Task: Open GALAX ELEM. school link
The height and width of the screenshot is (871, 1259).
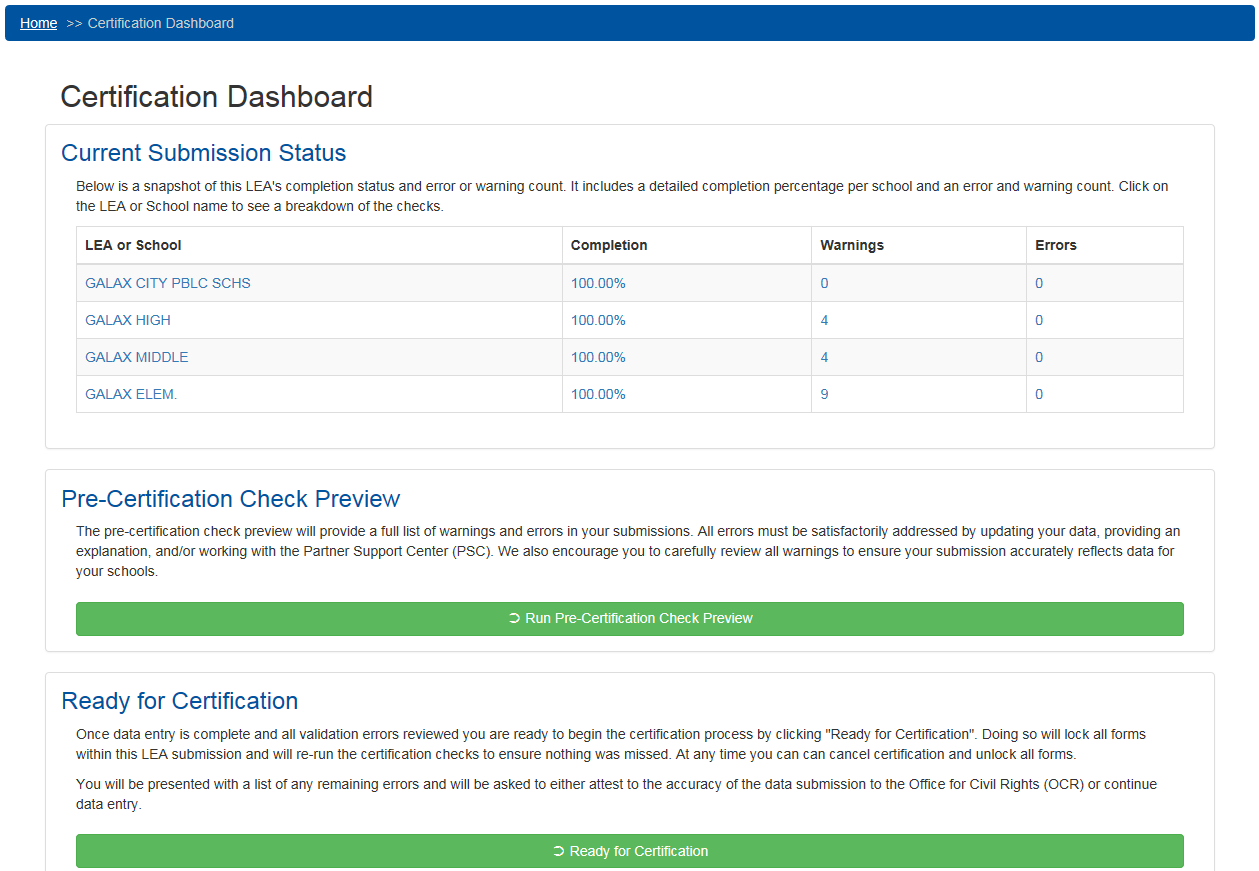Action: (x=131, y=394)
